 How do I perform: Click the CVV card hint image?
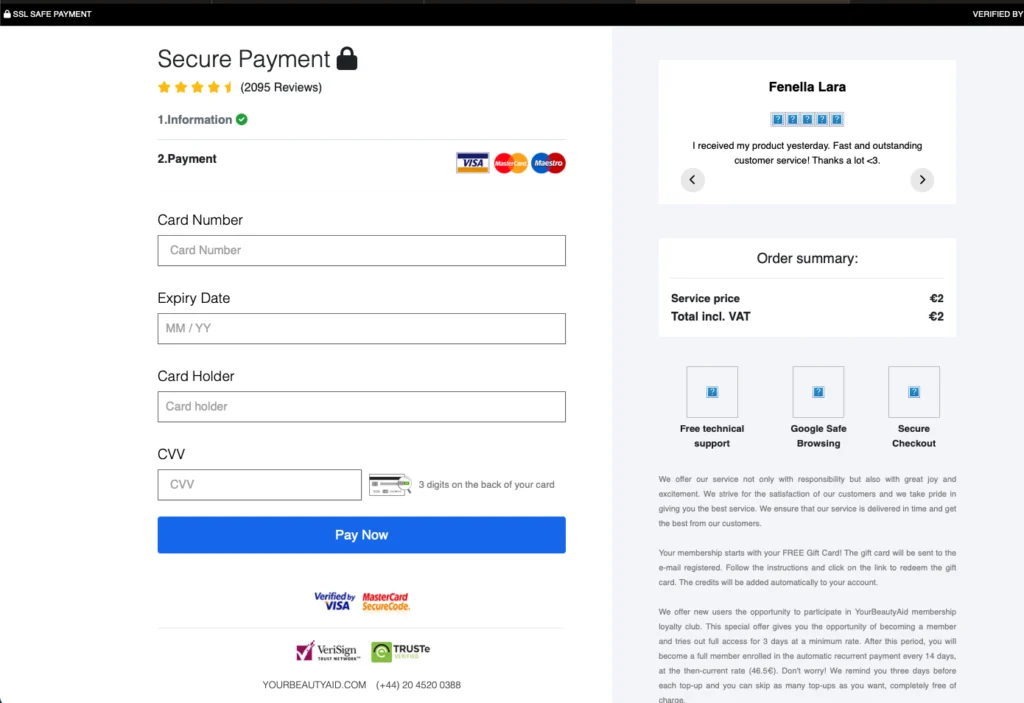click(x=389, y=485)
